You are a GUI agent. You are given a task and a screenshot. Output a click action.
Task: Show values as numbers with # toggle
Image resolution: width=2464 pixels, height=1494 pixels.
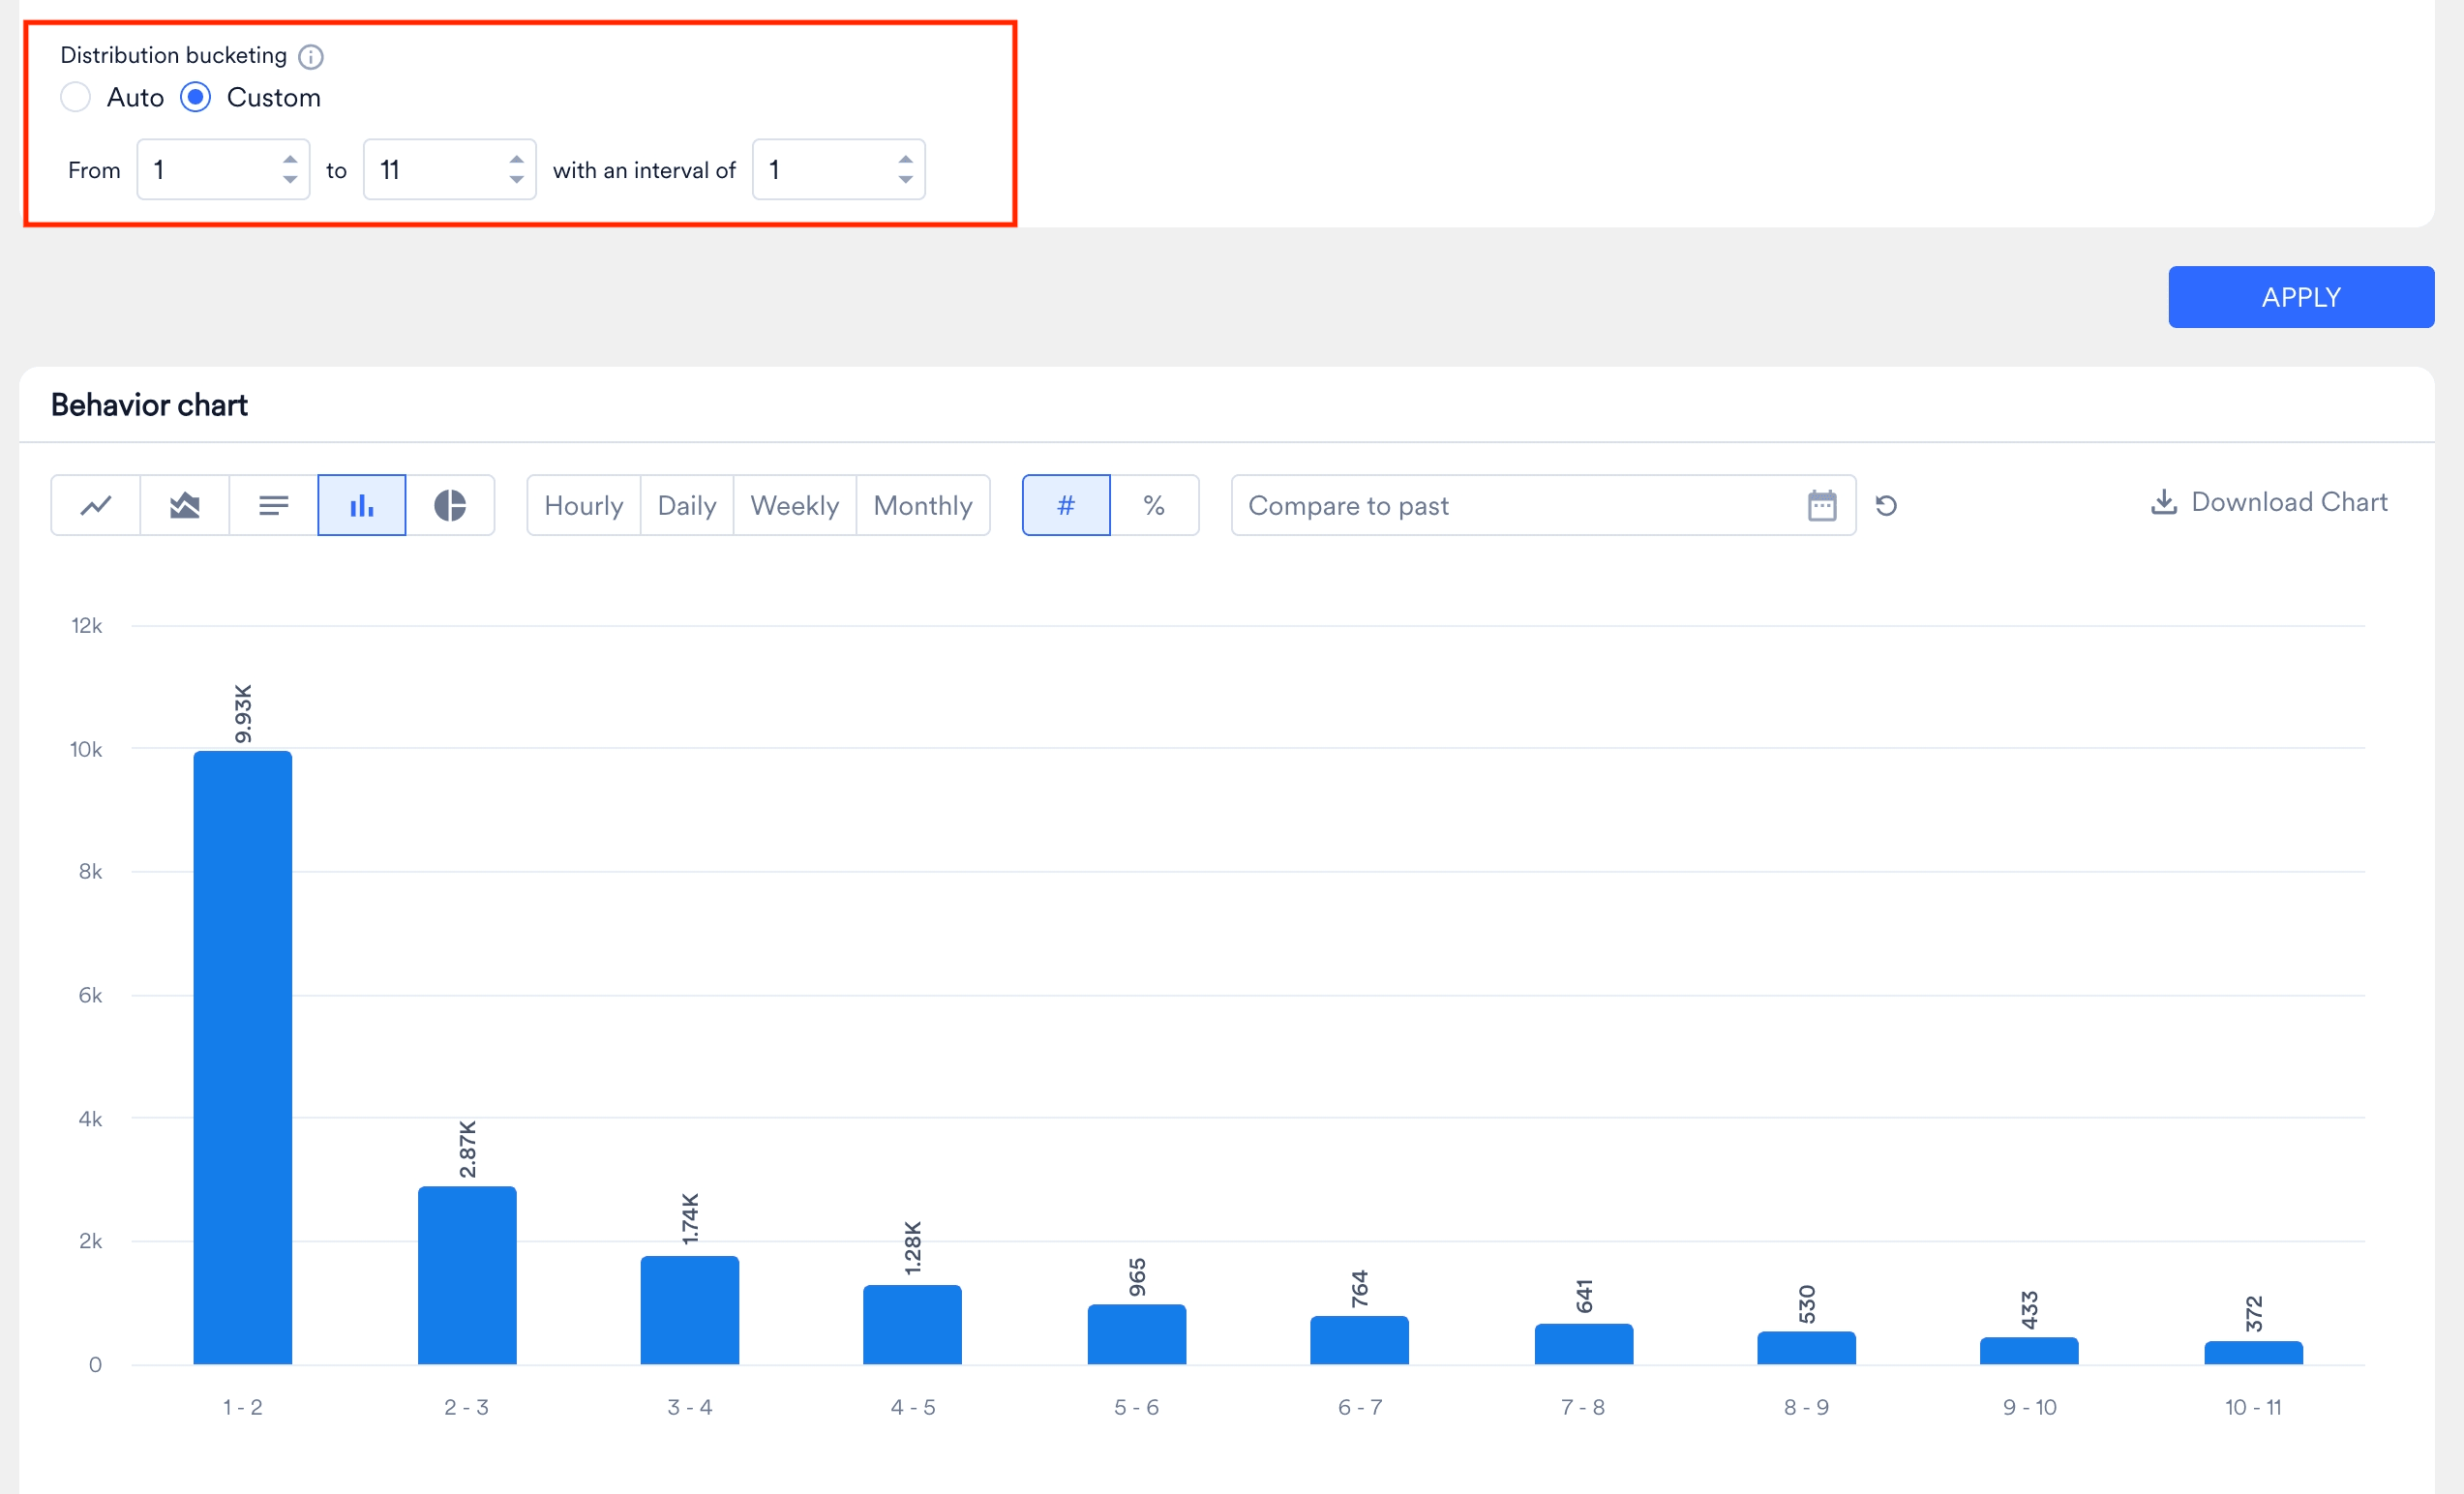[1066, 505]
